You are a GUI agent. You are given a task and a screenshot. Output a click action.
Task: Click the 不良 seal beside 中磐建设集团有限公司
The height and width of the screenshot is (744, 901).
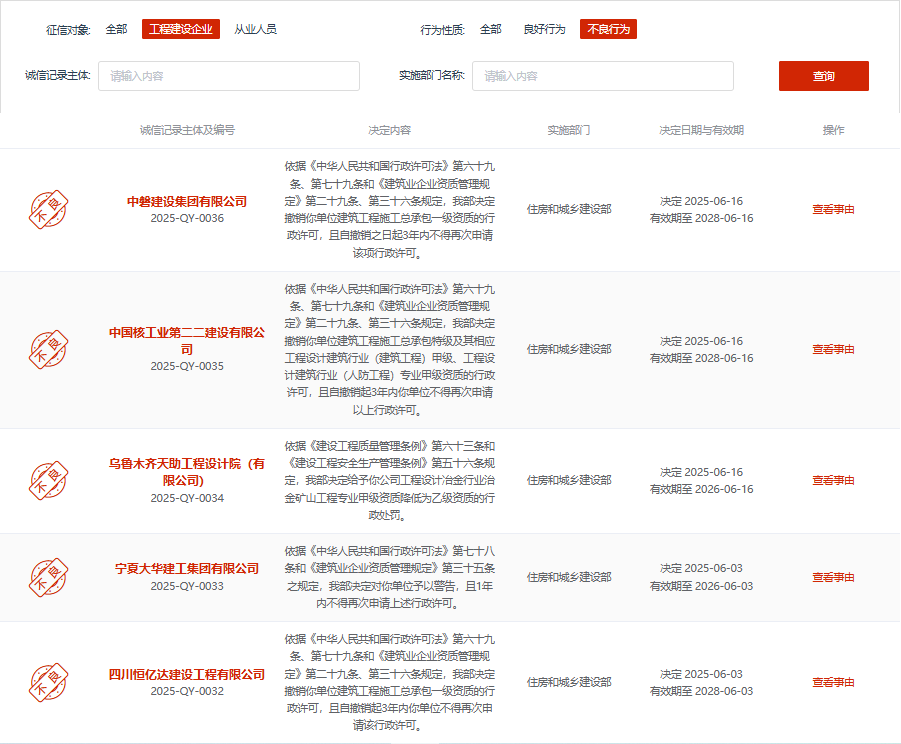[x=47, y=210]
